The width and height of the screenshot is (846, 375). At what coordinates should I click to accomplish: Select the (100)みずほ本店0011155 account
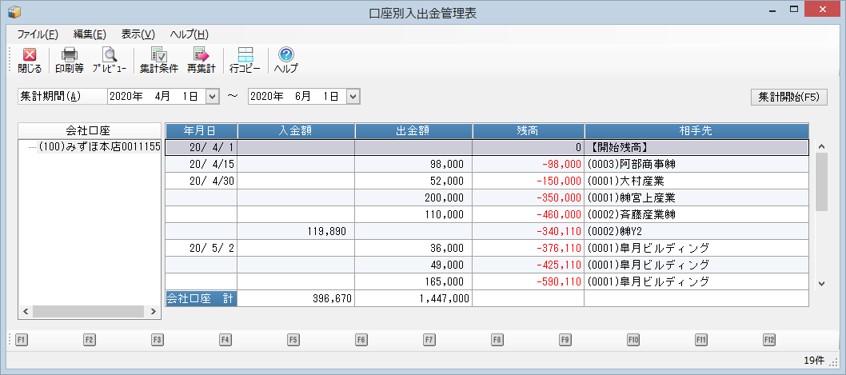point(99,147)
